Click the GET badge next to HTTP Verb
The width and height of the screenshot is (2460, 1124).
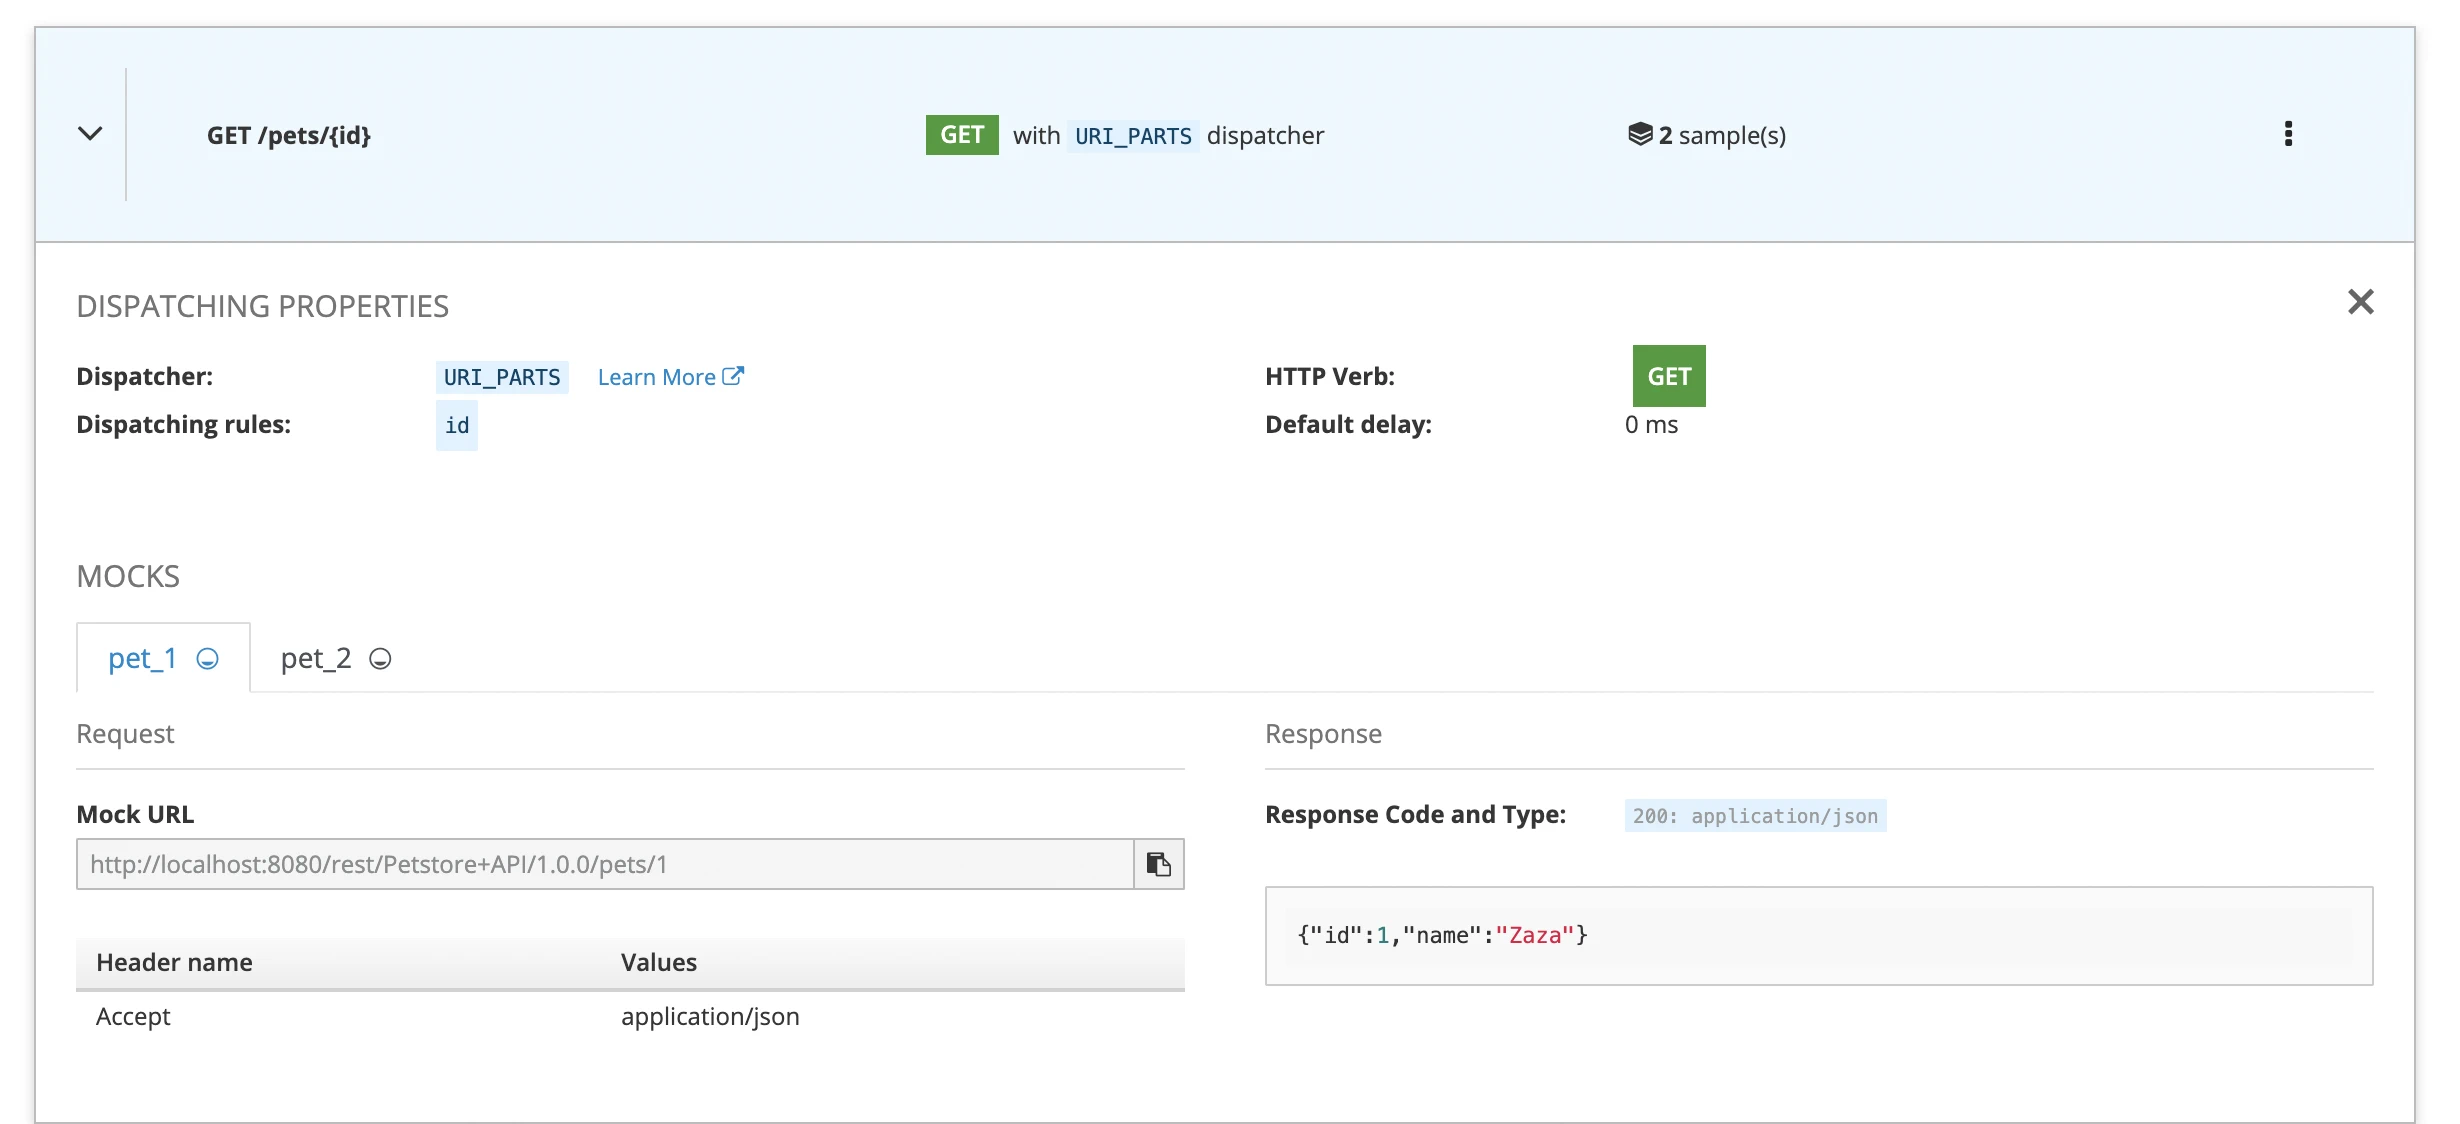pyautogui.click(x=1669, y=376)
